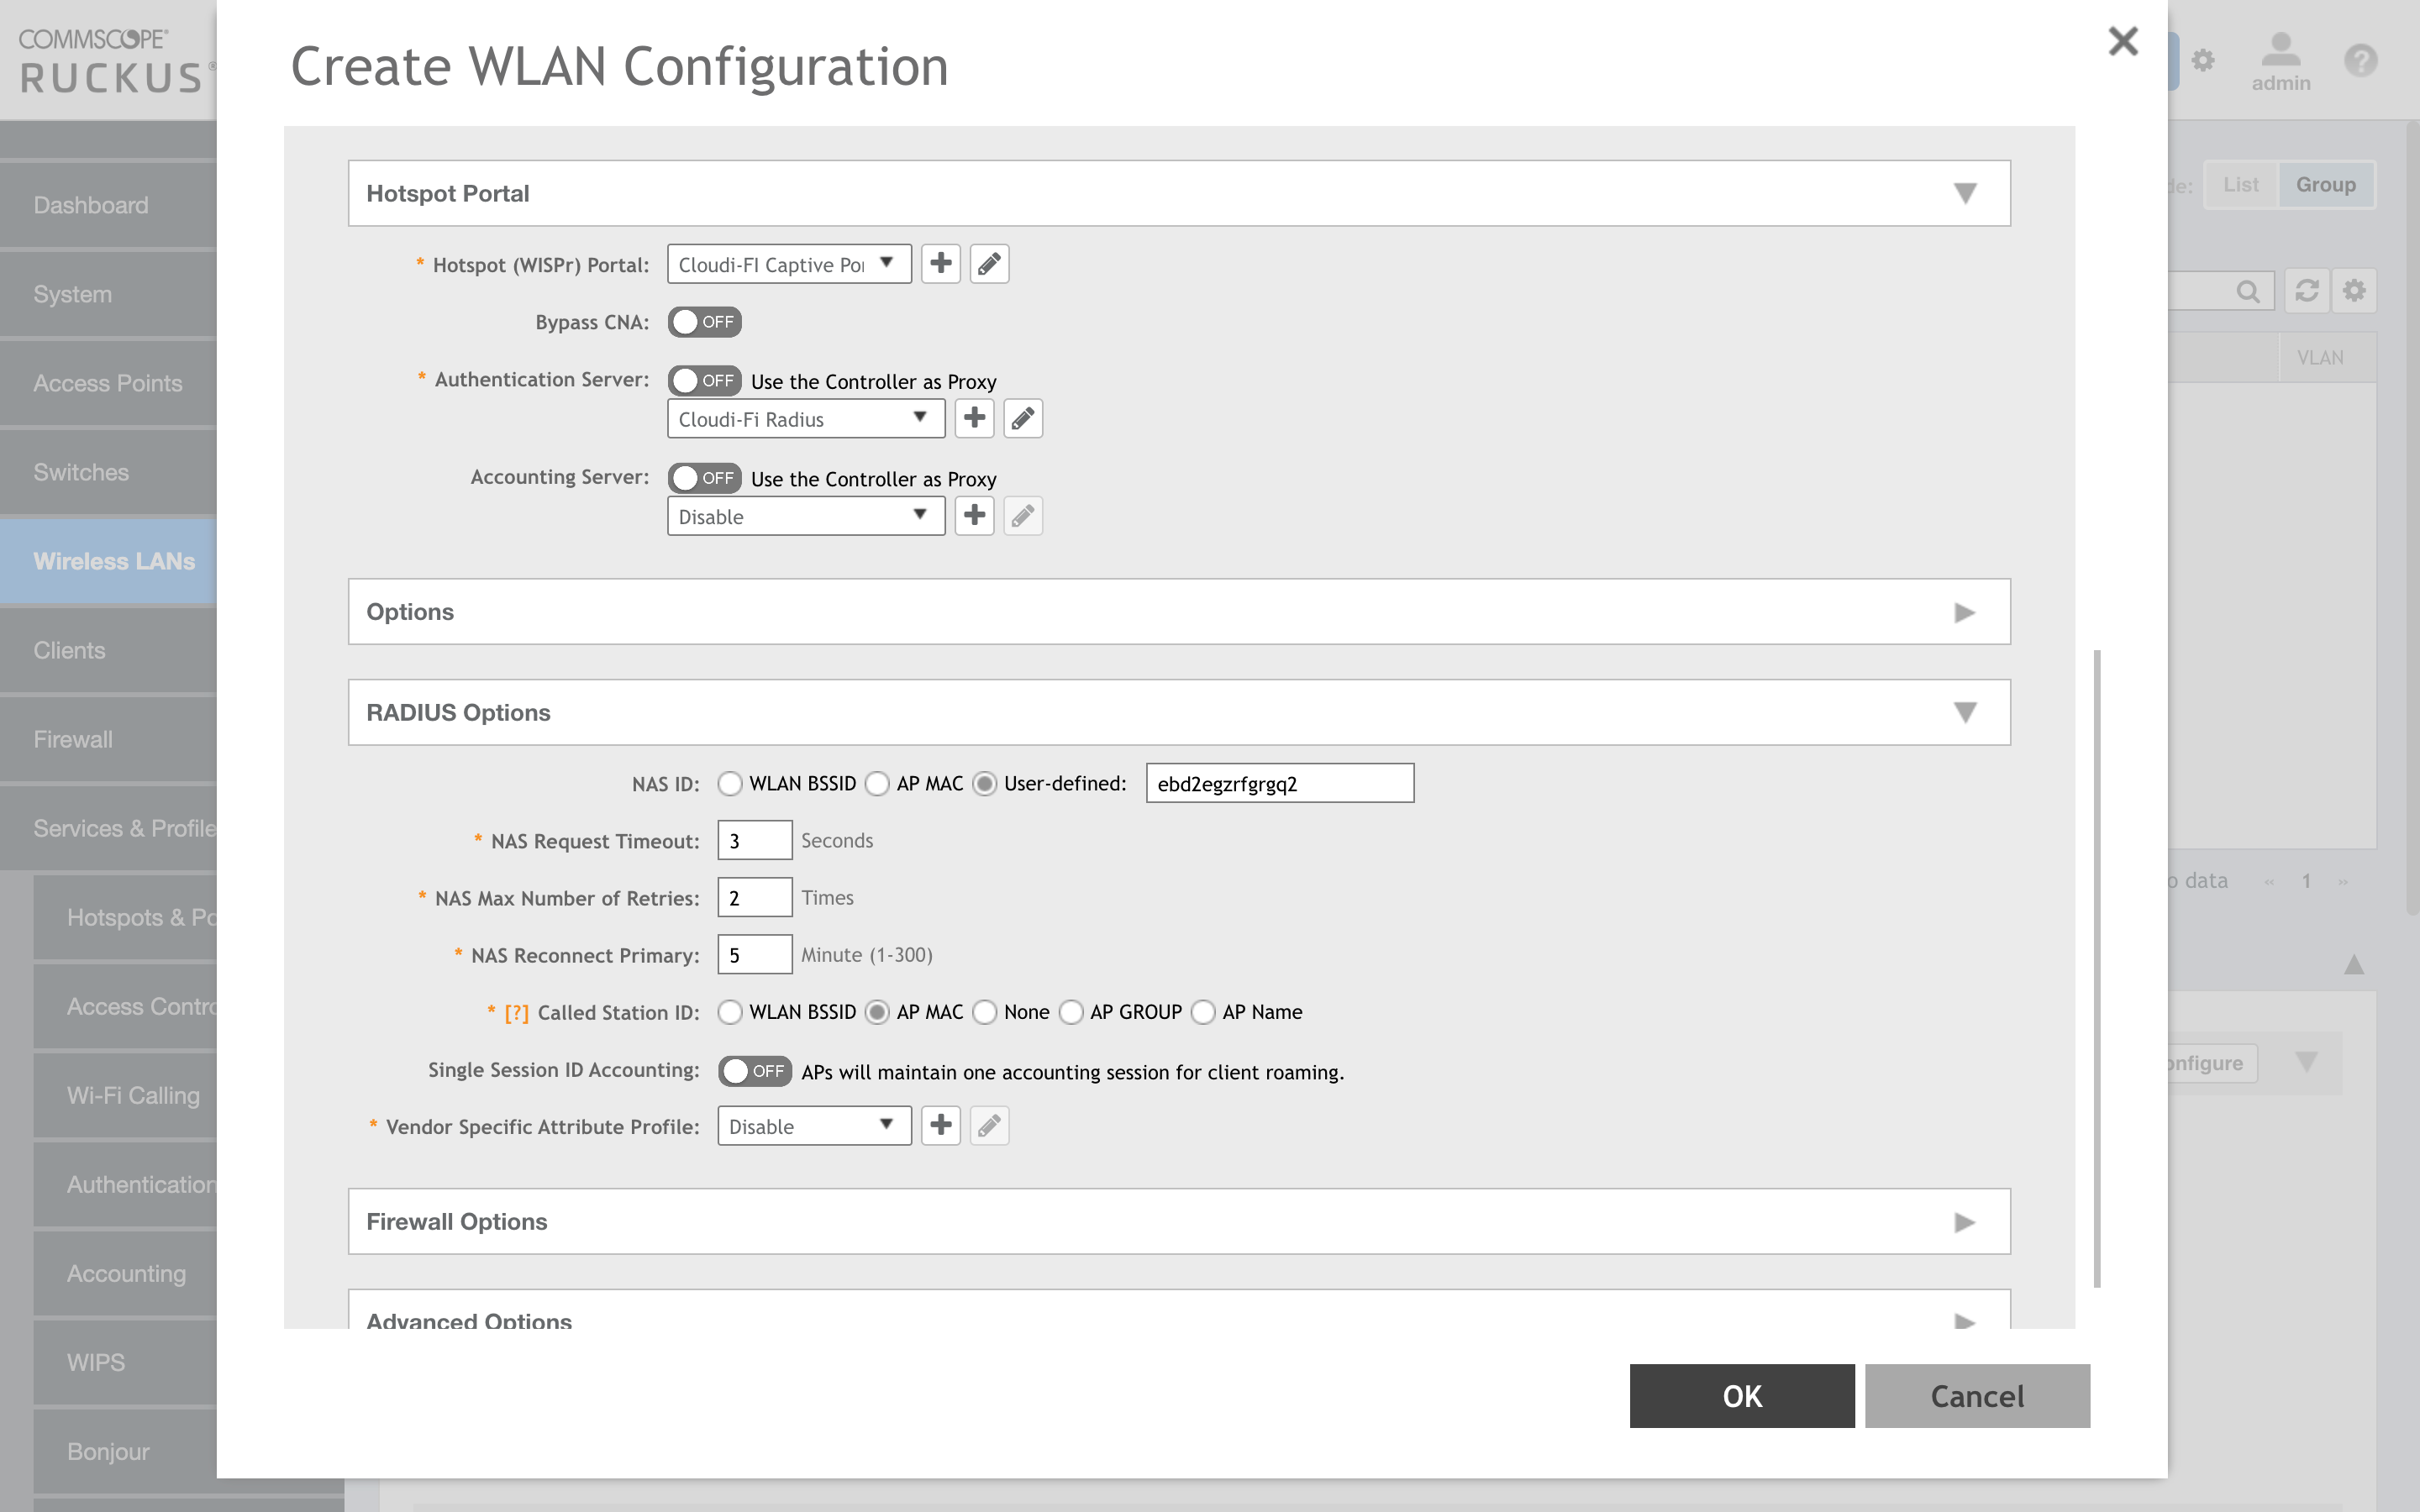This screenshot has width=2420, height=1512.
Task: Refresh the table with the refresh icon
Action: point(2307,291)
